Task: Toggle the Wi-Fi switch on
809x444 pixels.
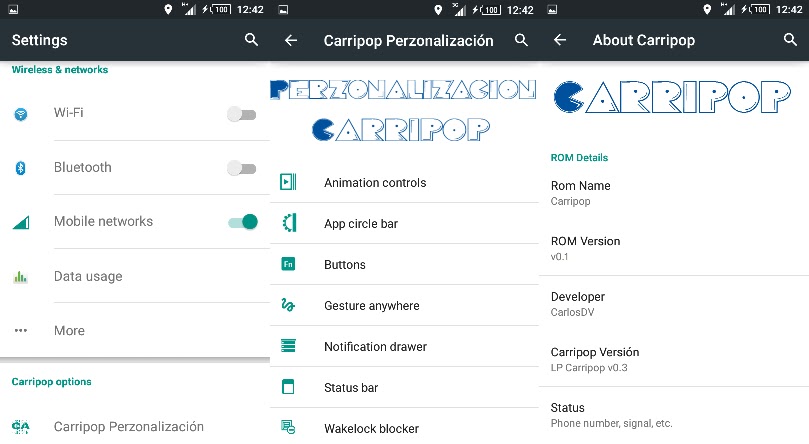Action: (242, 114)
